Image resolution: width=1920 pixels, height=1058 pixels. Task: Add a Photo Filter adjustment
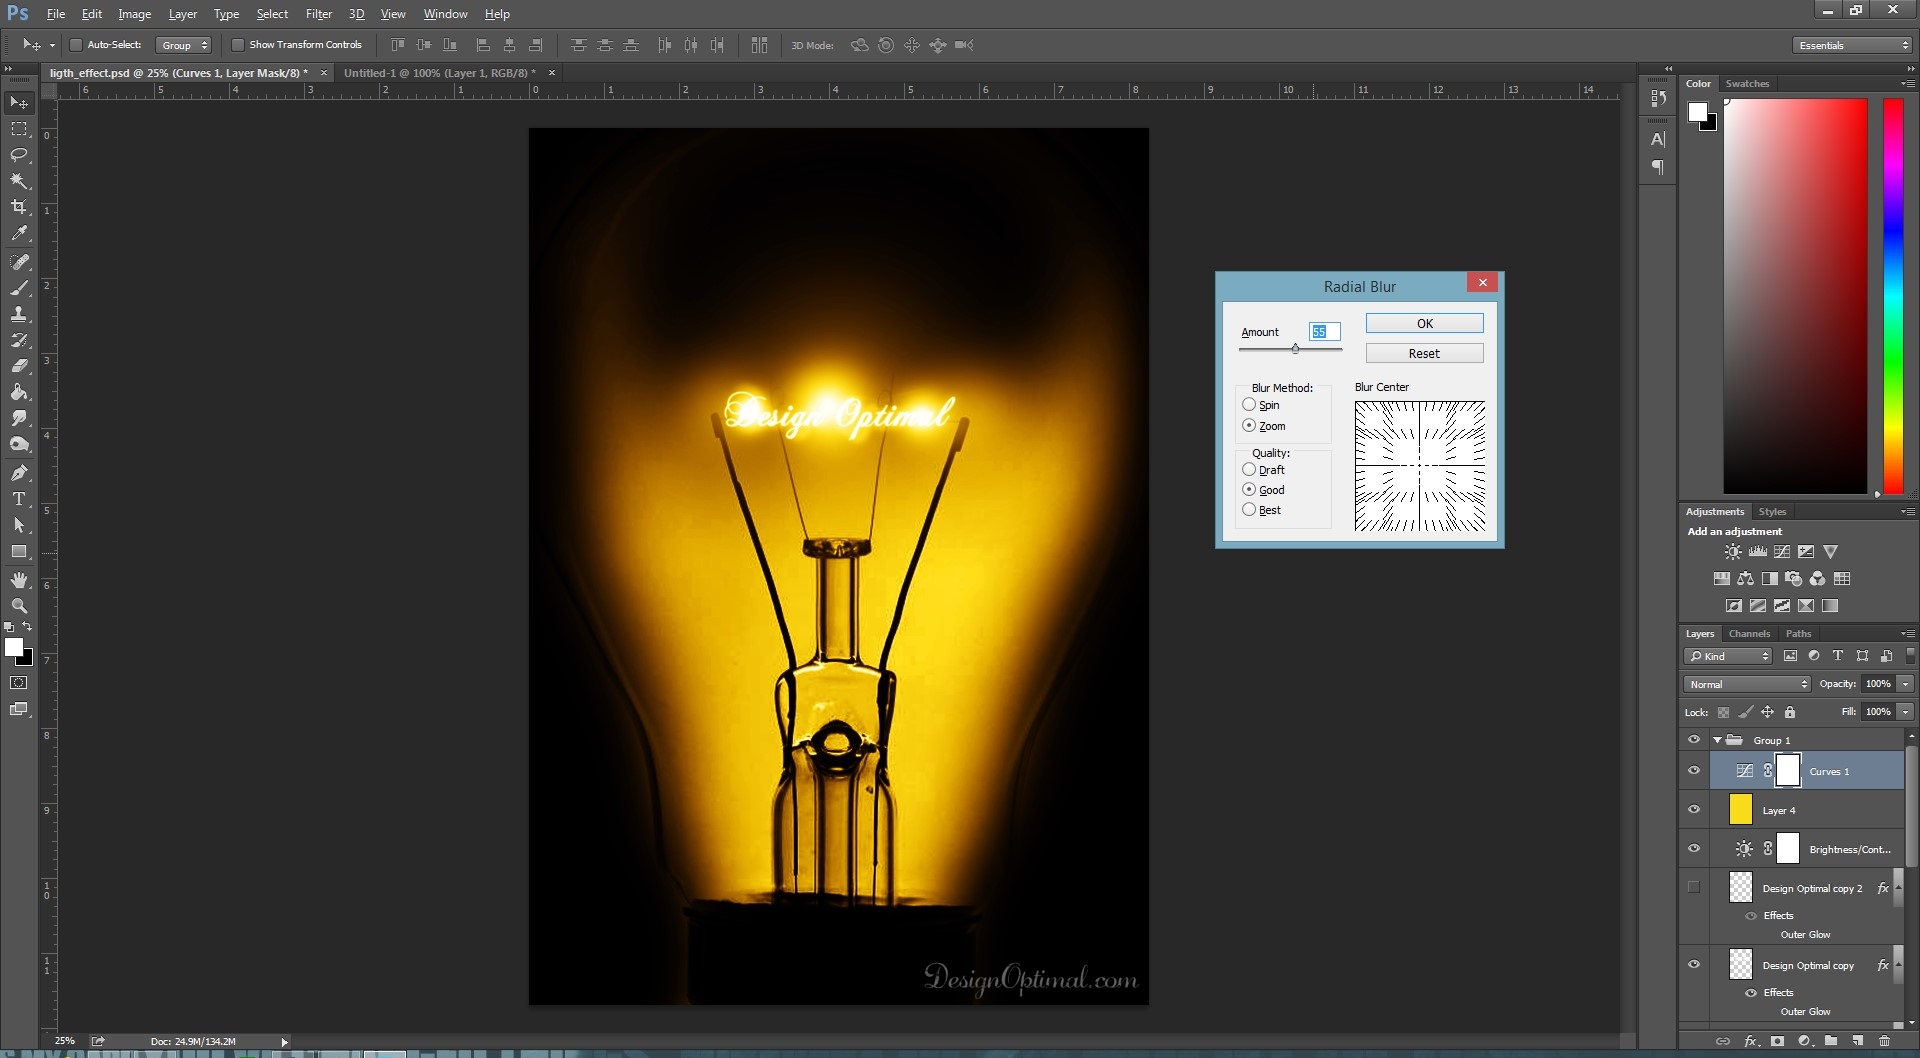pyautogui.click(x=1794, y=579)
